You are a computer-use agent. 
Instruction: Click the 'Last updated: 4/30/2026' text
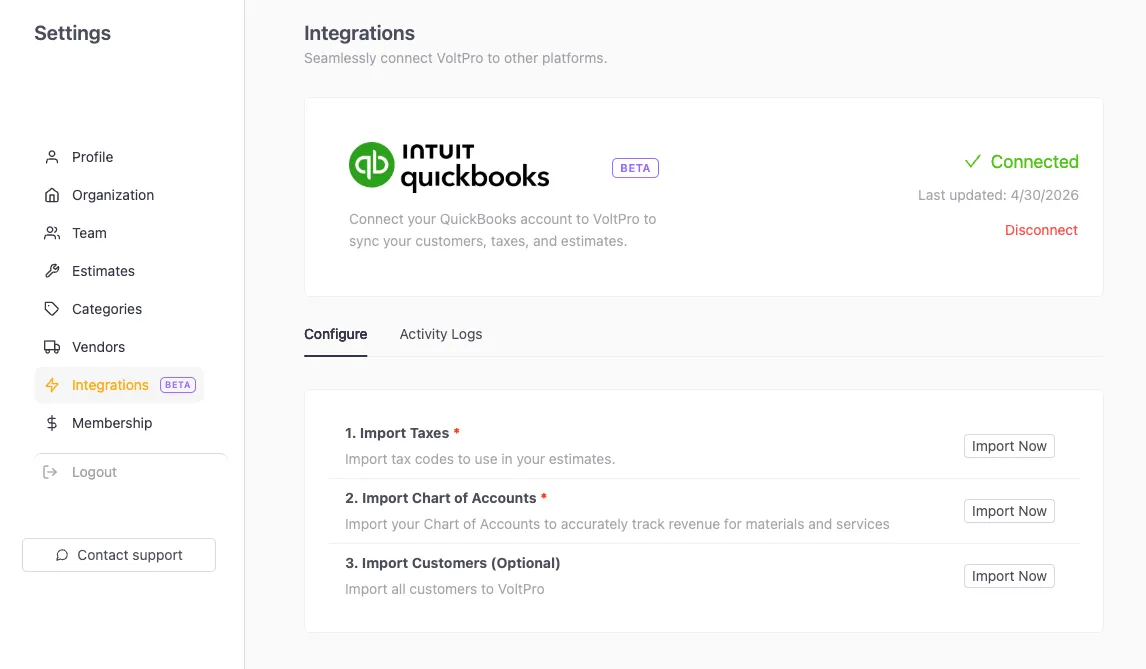tap(998, 195)
